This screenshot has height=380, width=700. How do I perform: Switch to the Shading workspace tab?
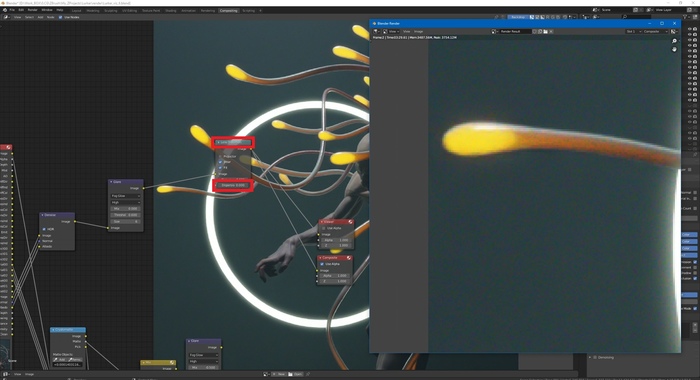pos(171,10)
